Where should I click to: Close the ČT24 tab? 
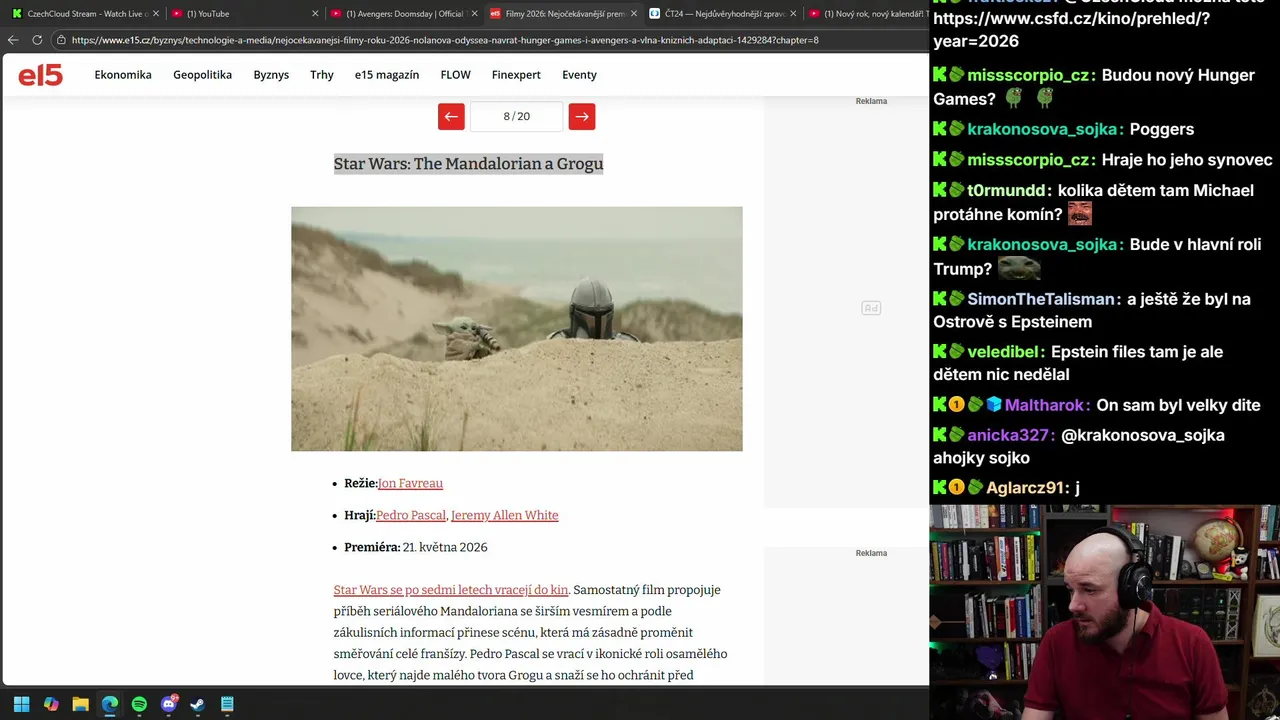point(793,14)
